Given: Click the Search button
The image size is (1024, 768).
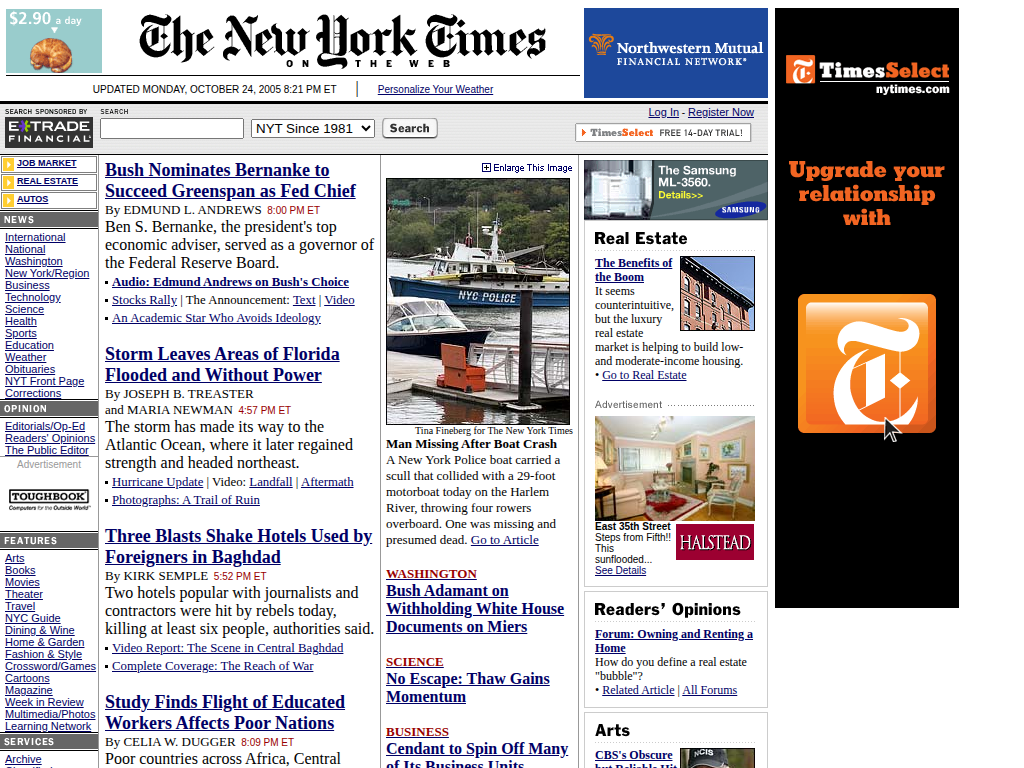Looking at the screenshot, I should pyautogui.click(x=409, y=128).
